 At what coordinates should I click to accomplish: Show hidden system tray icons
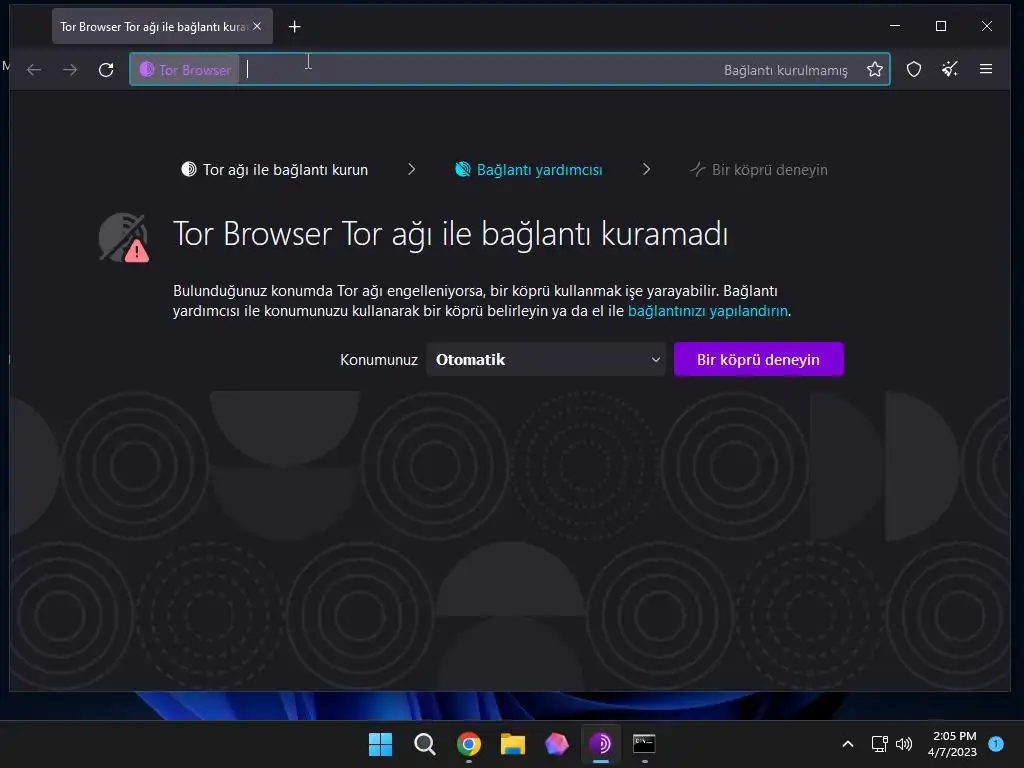(848, 744)
